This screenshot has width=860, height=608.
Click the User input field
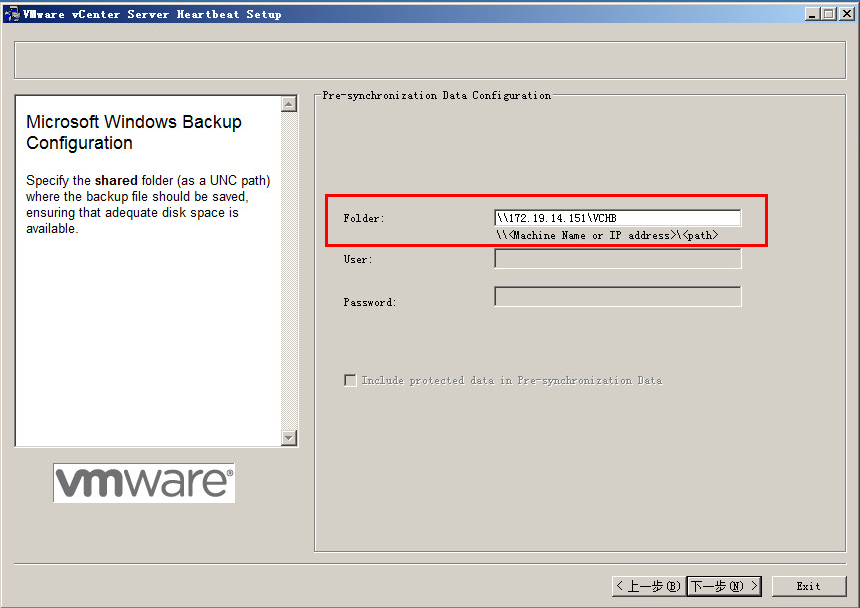618,259
